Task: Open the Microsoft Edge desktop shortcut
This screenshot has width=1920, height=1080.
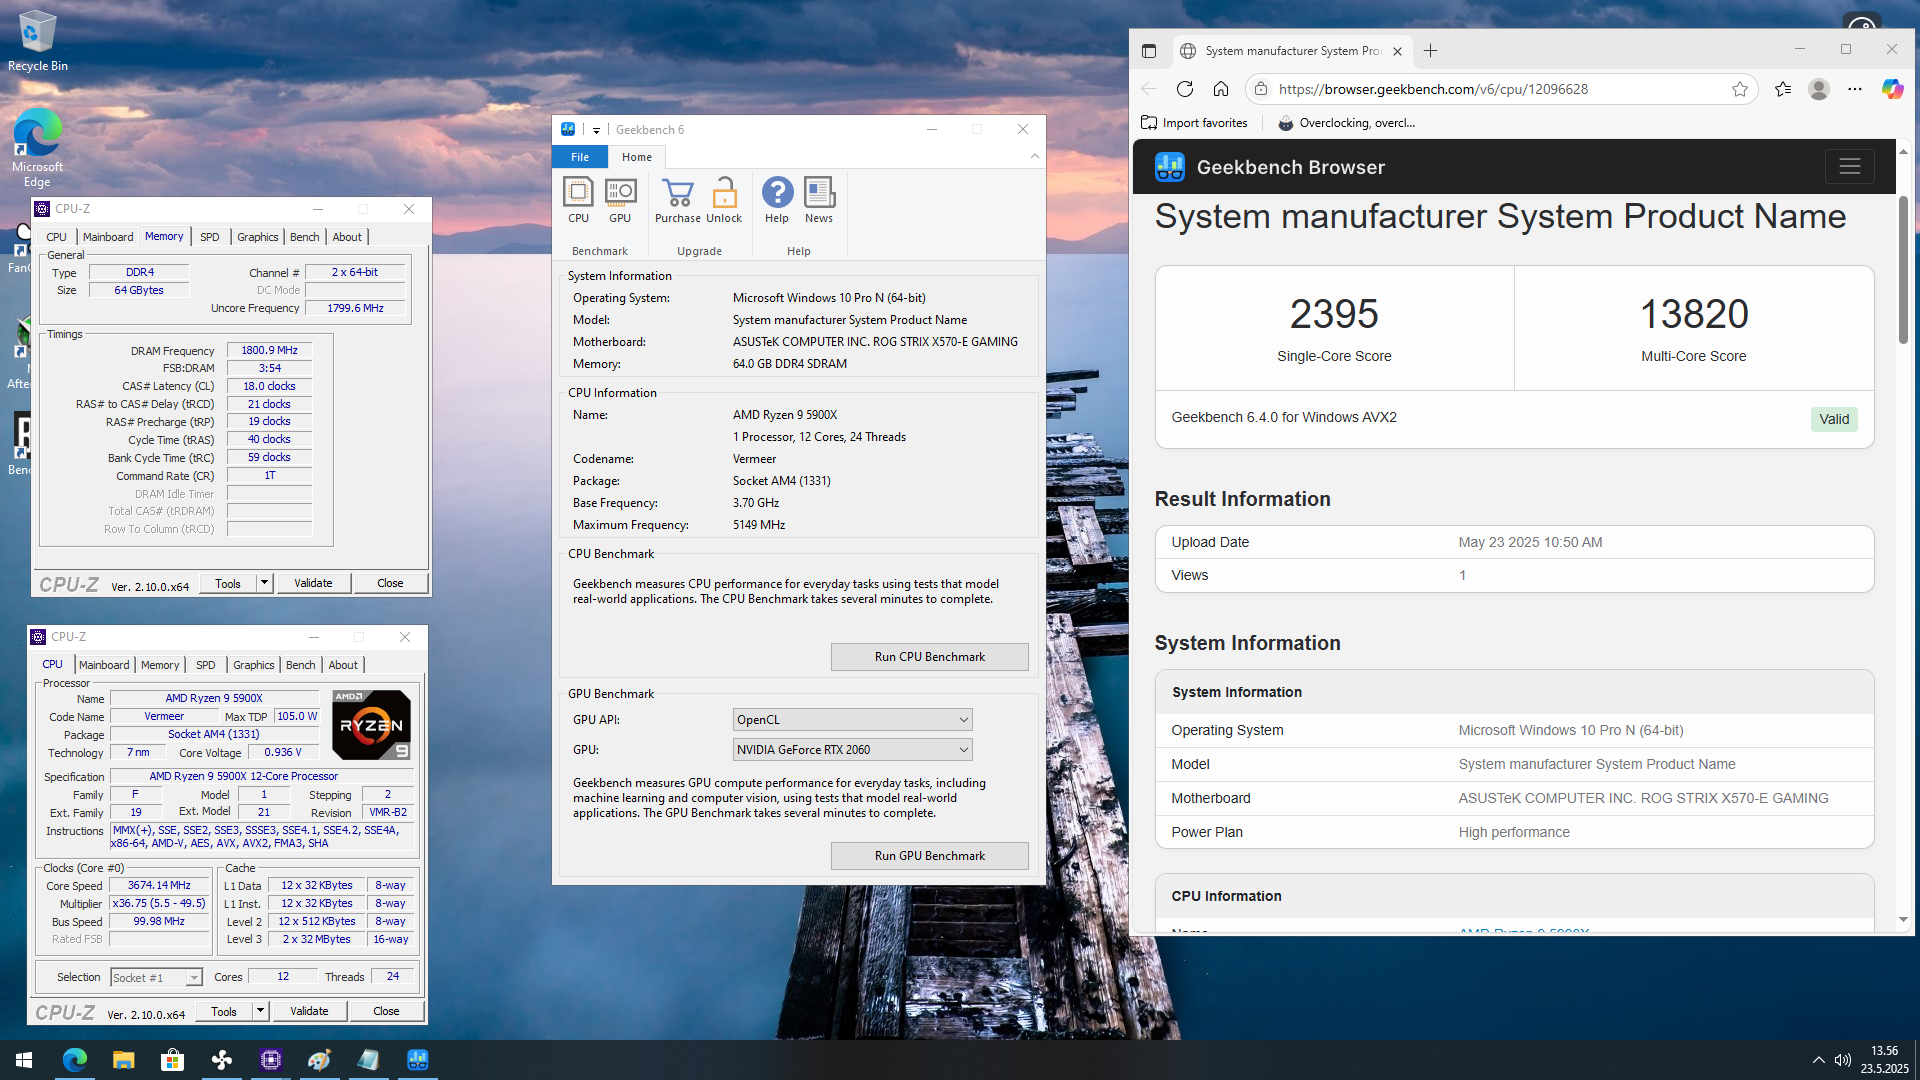Action: [37, 147]
